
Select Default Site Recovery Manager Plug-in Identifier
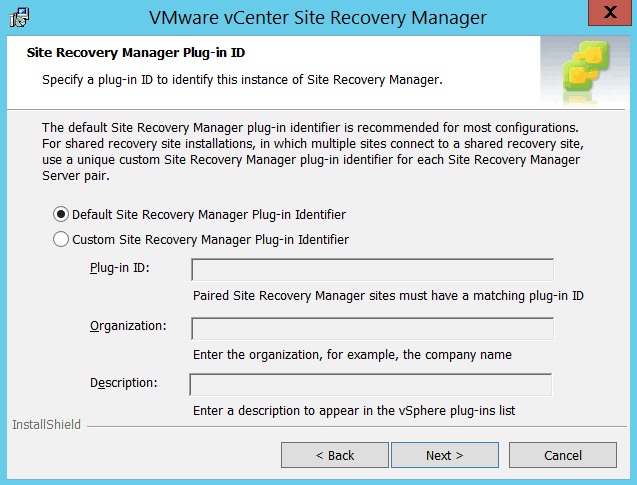(62, 214)
